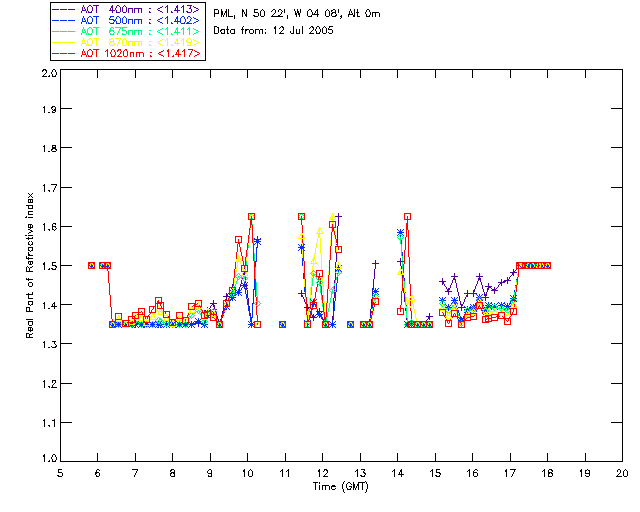
Task: Click the y-axis value 1.3
Action: (49, 344)
